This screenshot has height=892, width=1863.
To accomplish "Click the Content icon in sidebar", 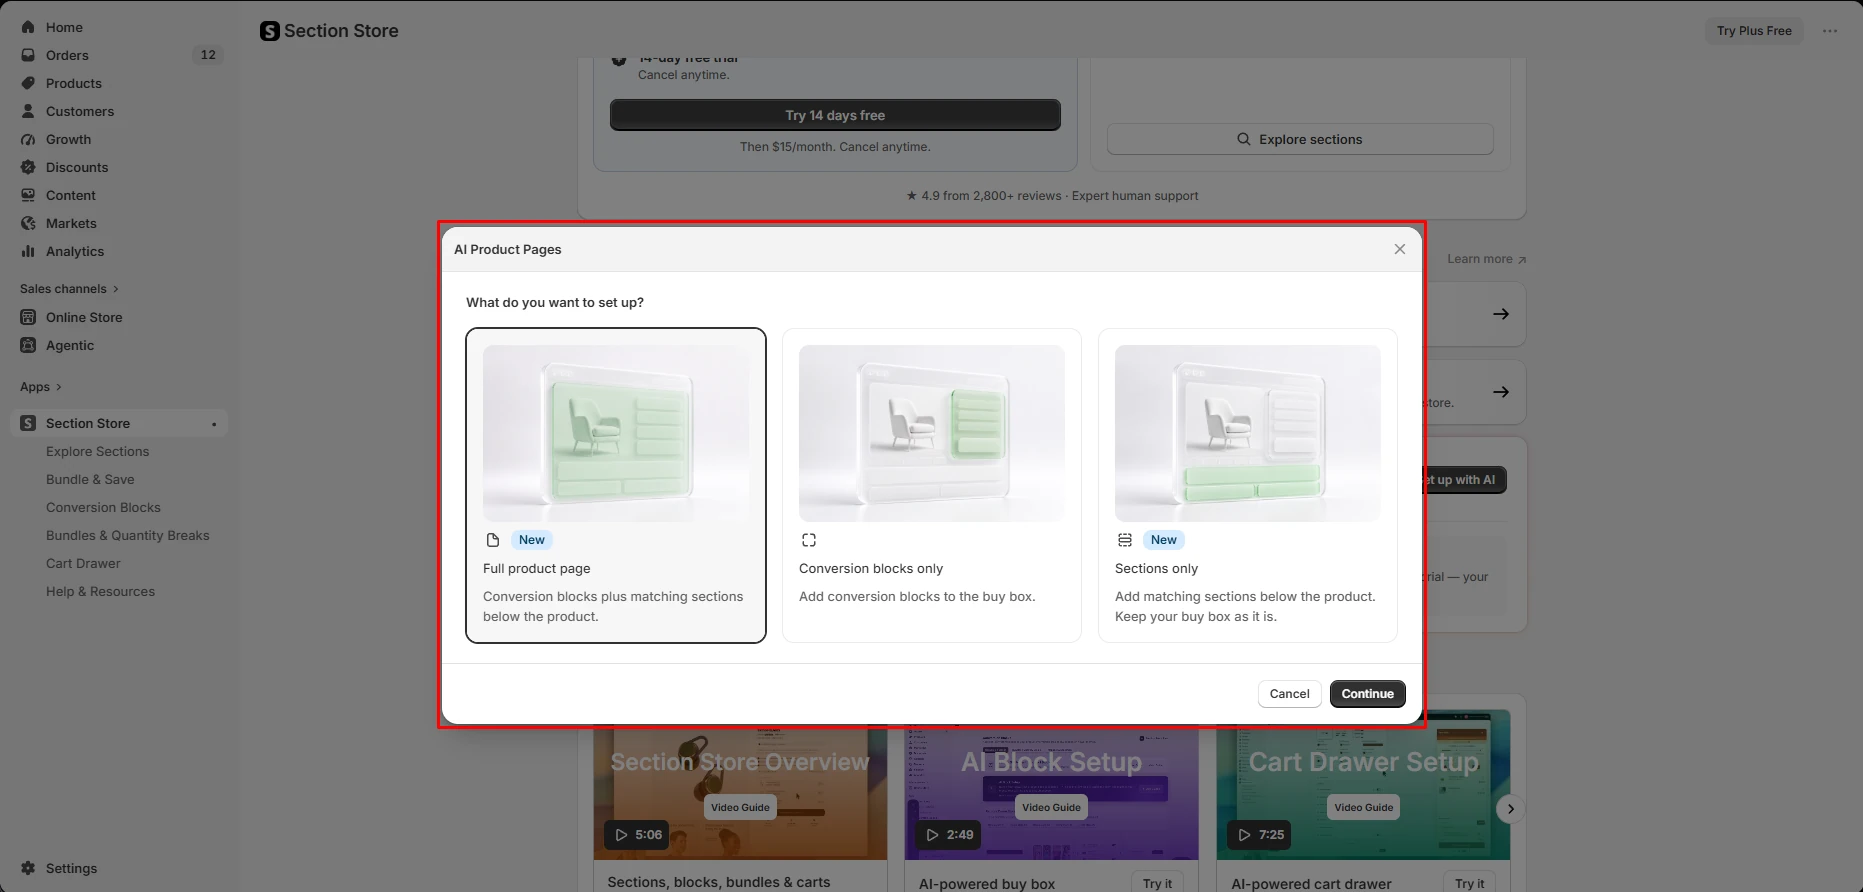I will click(28, 195).
